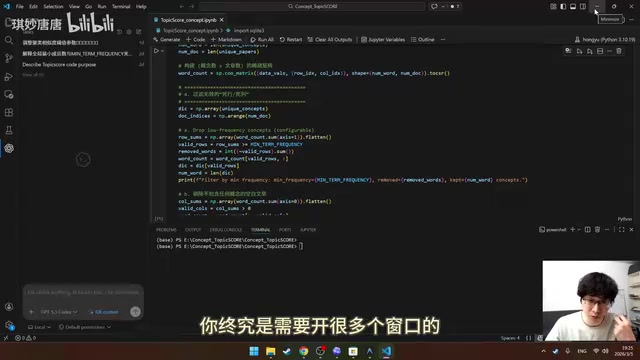Open the Selection menu
640x360 pixels.
53,7
